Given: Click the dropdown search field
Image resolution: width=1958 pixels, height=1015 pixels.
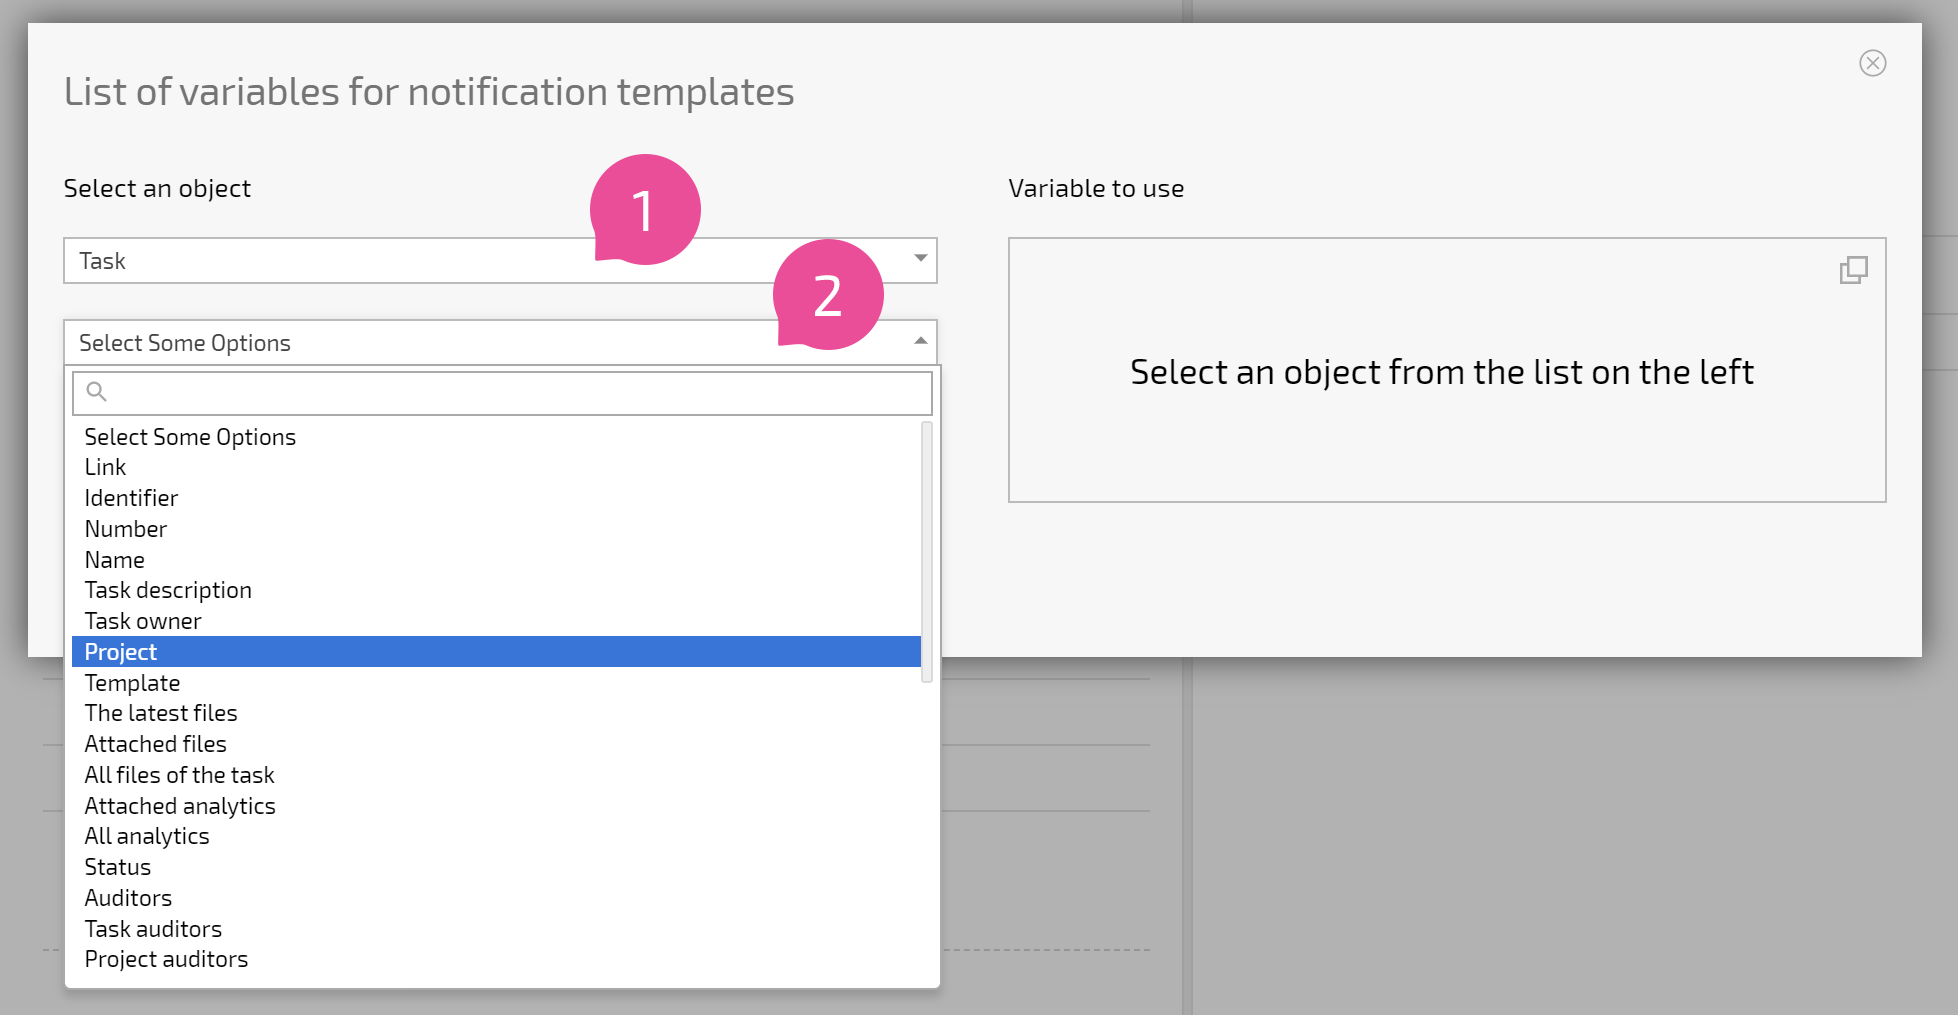Looking at the screenshot, I should coord(502,392).
